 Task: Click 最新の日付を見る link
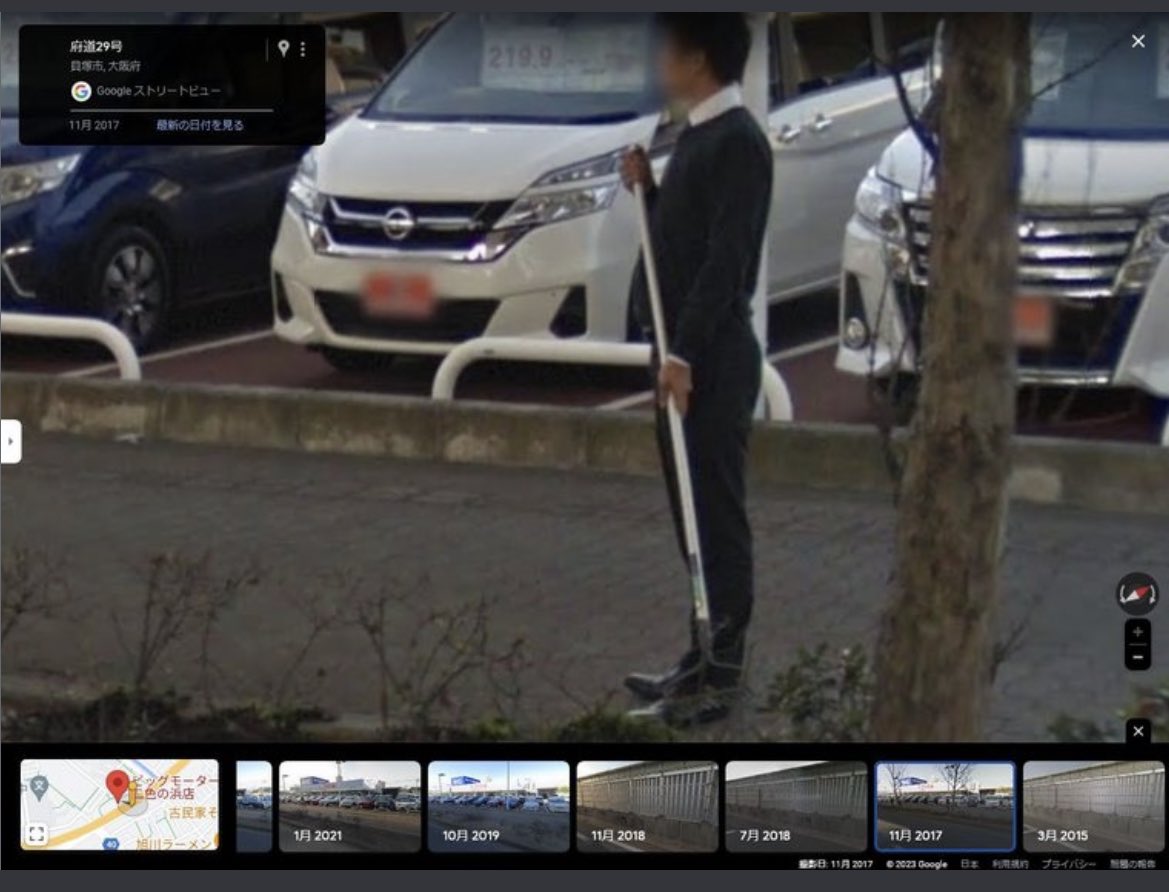click(x=200, y=125)
